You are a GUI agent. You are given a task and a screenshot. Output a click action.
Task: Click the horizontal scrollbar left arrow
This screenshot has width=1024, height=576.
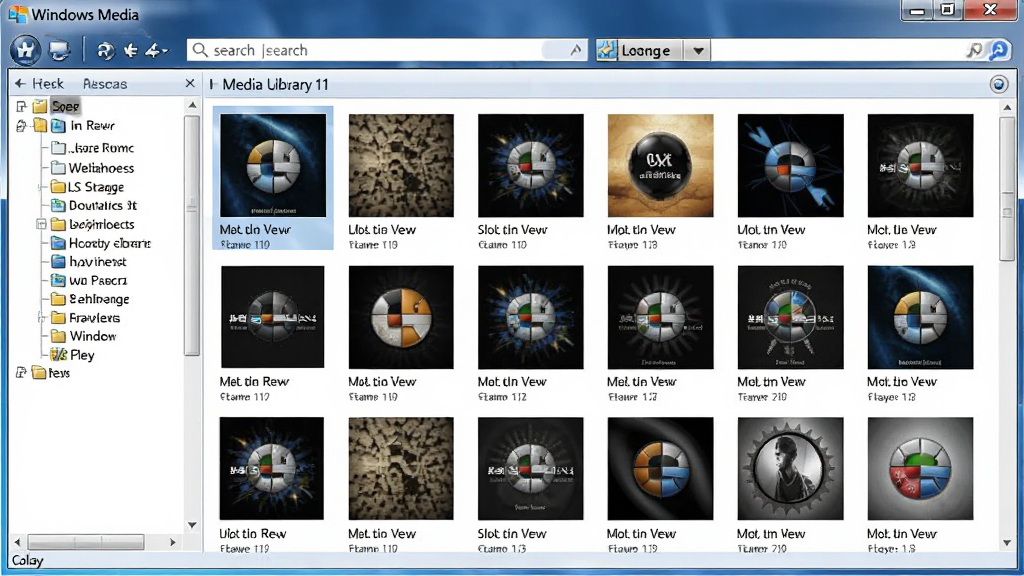pyautogui.click(x=18, y=542)
